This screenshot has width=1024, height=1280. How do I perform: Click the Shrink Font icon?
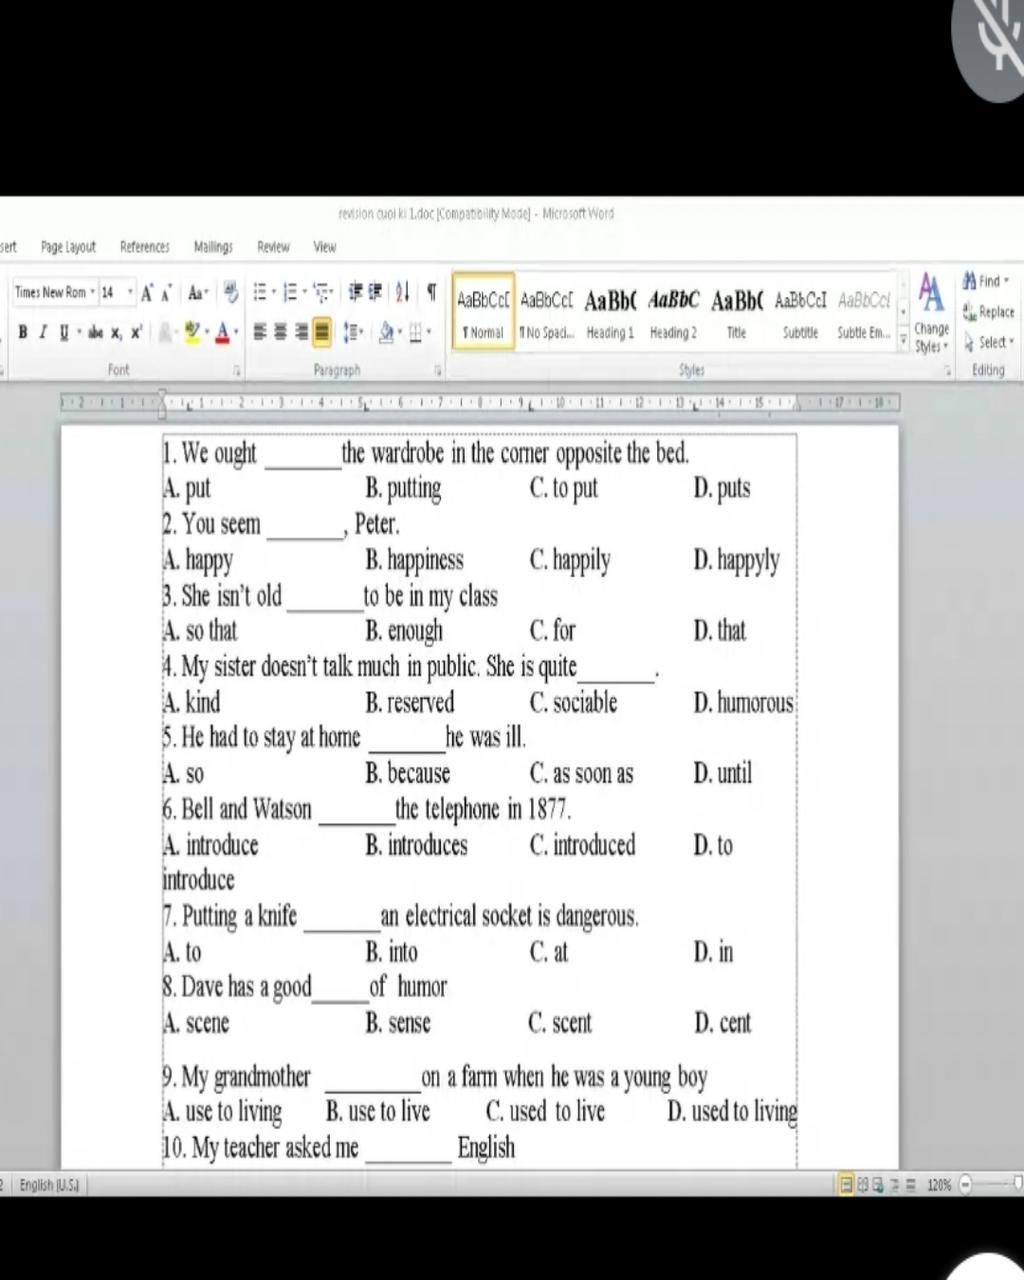166,293
